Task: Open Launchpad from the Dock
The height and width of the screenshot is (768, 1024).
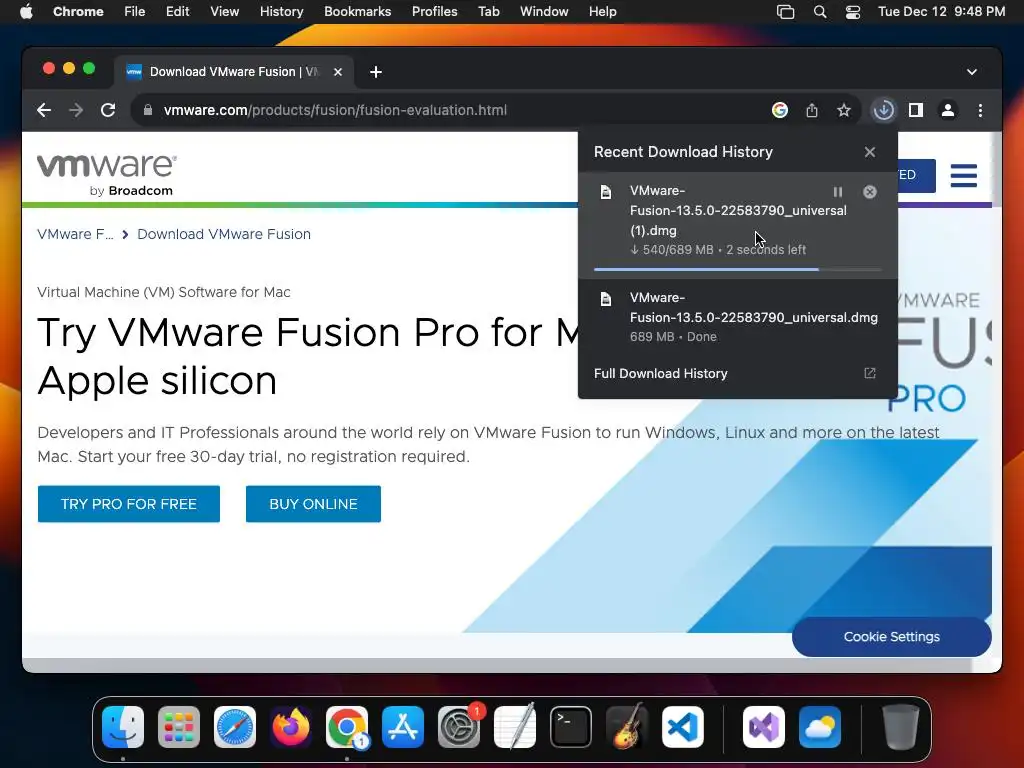Action: click(x=179, y=727)
